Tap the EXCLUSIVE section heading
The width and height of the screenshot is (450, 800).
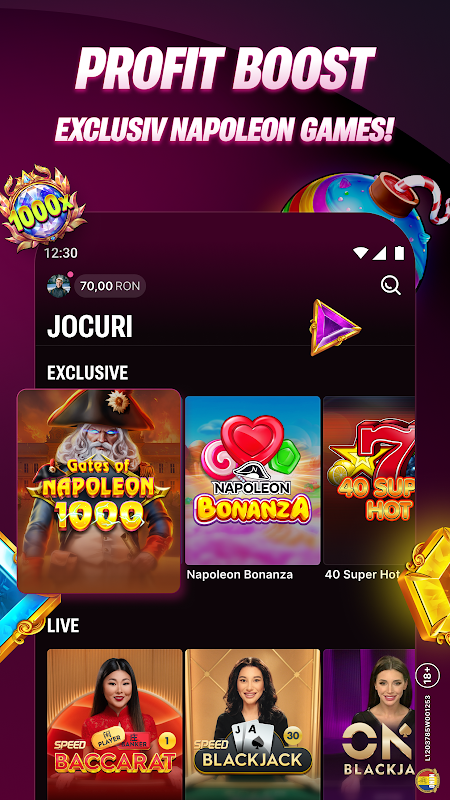pyautogui.click(x=88, y=372)
